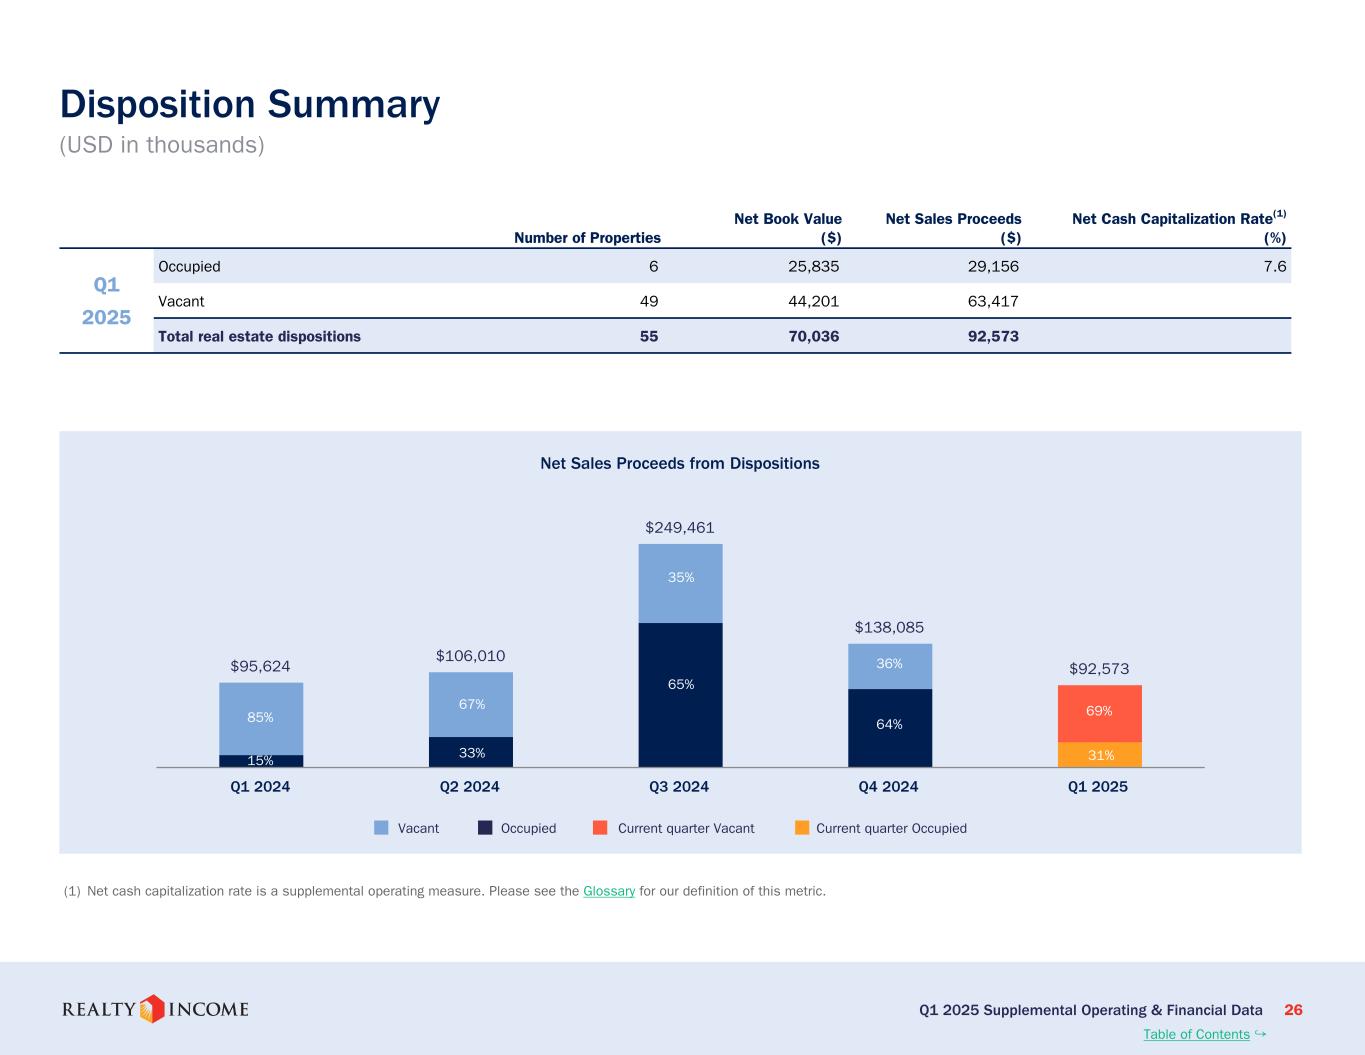The image size is (1365, 1055).
Task: Click the Q4 2024 occupied 64% bar segment
Action: pyautogui.click(x=889, y=727)
